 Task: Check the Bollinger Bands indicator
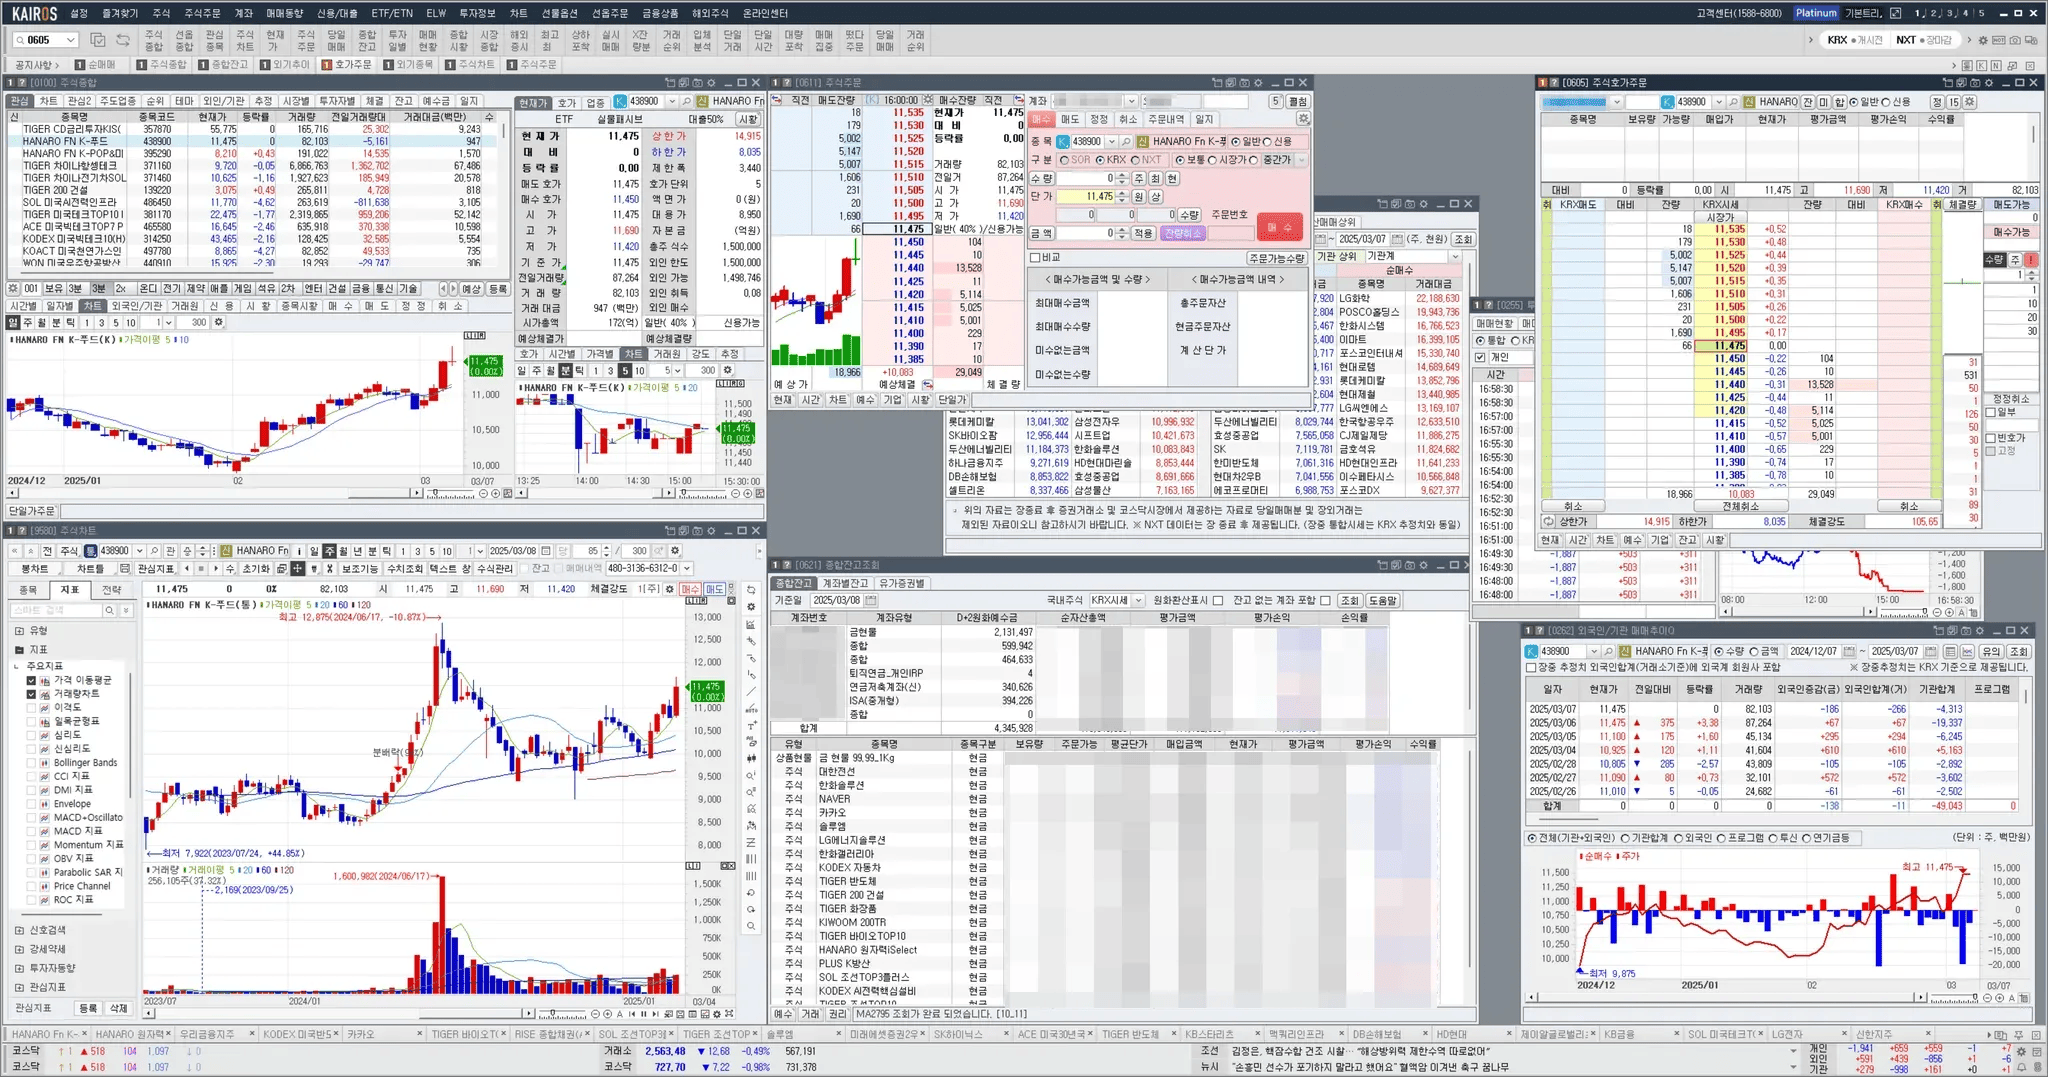[31, 763]
